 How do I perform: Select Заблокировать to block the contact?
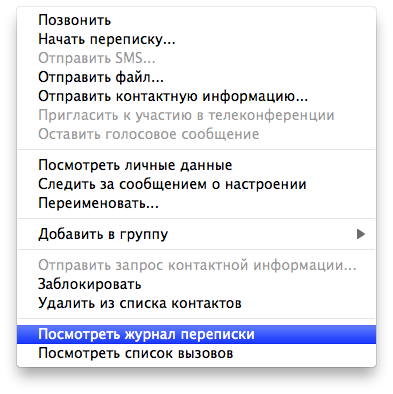coord(196,284)
